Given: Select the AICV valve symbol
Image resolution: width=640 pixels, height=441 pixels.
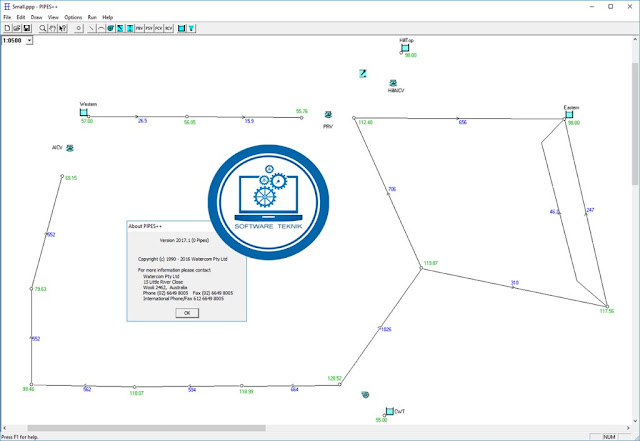Looking at the screenshot, I should pyautogui.click(x=70, y=148).
